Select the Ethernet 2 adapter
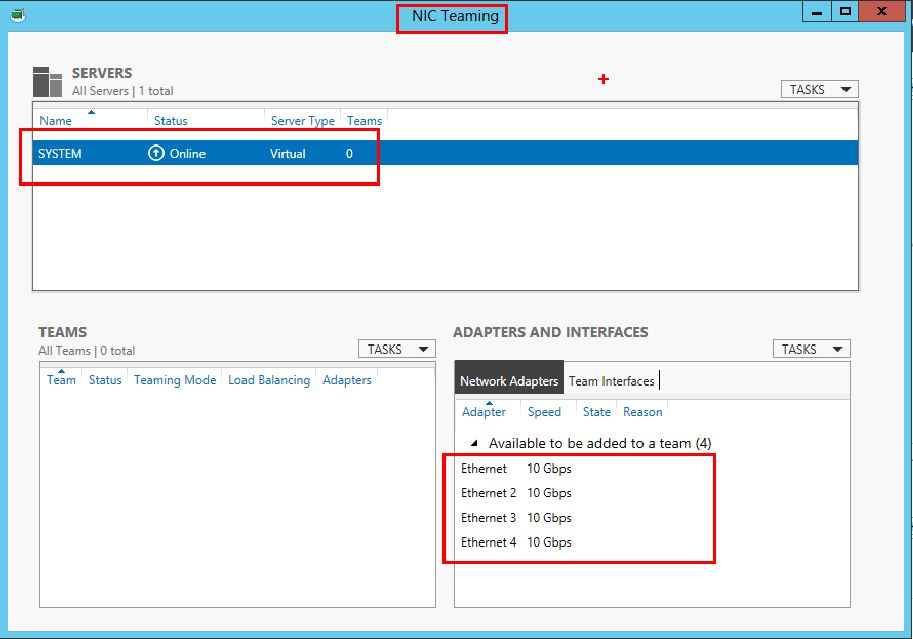Screen dimensions: 913x639 pos(488,493)
